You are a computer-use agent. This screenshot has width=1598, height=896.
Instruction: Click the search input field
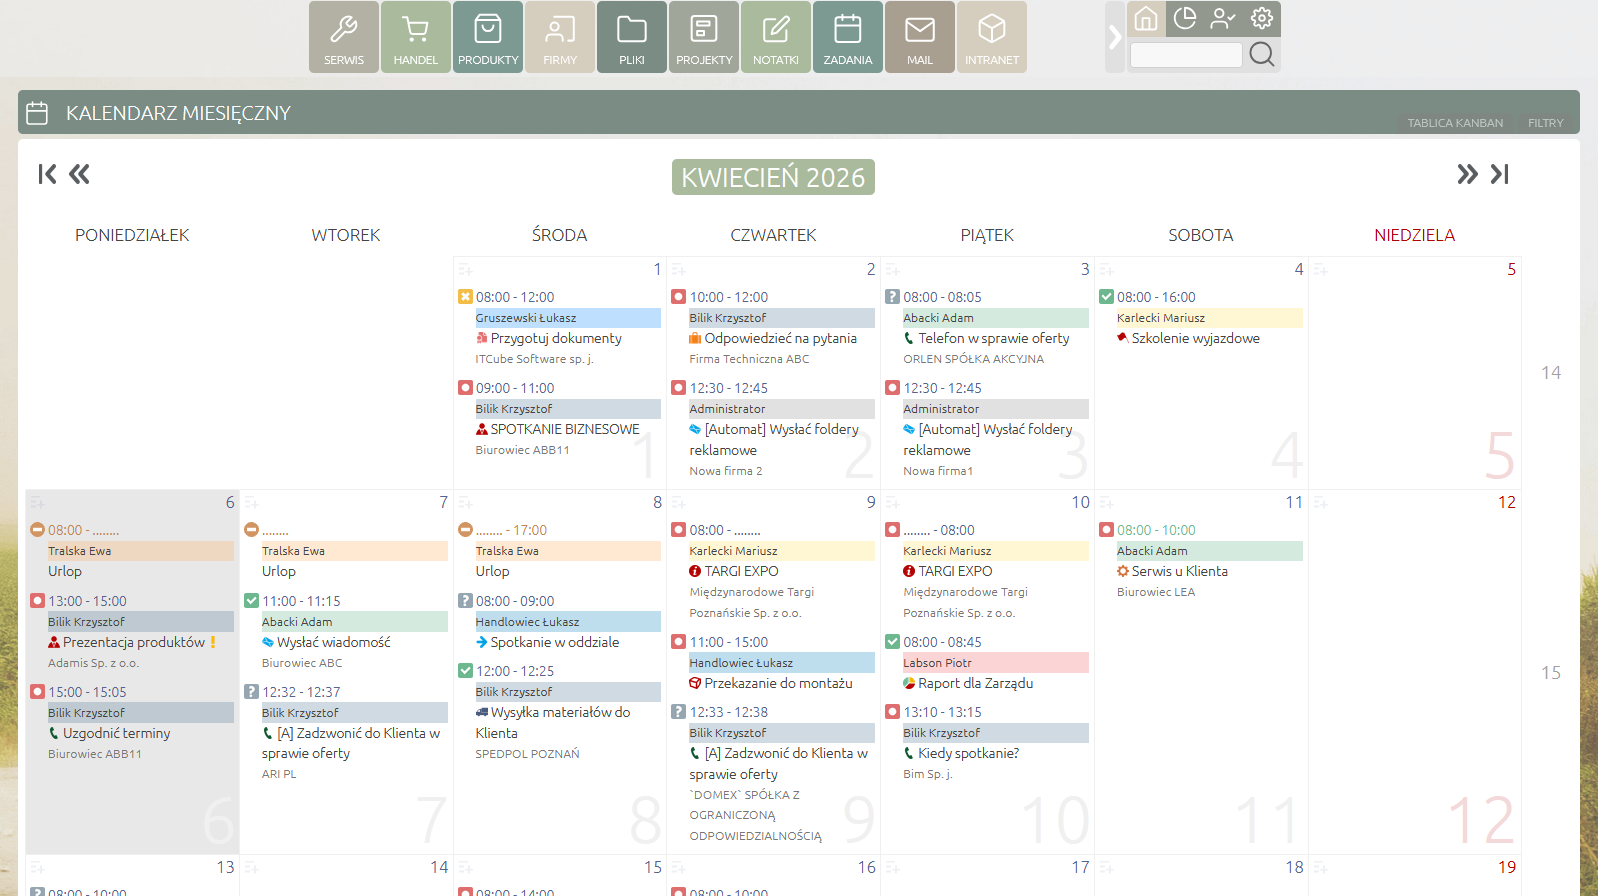1186,54
